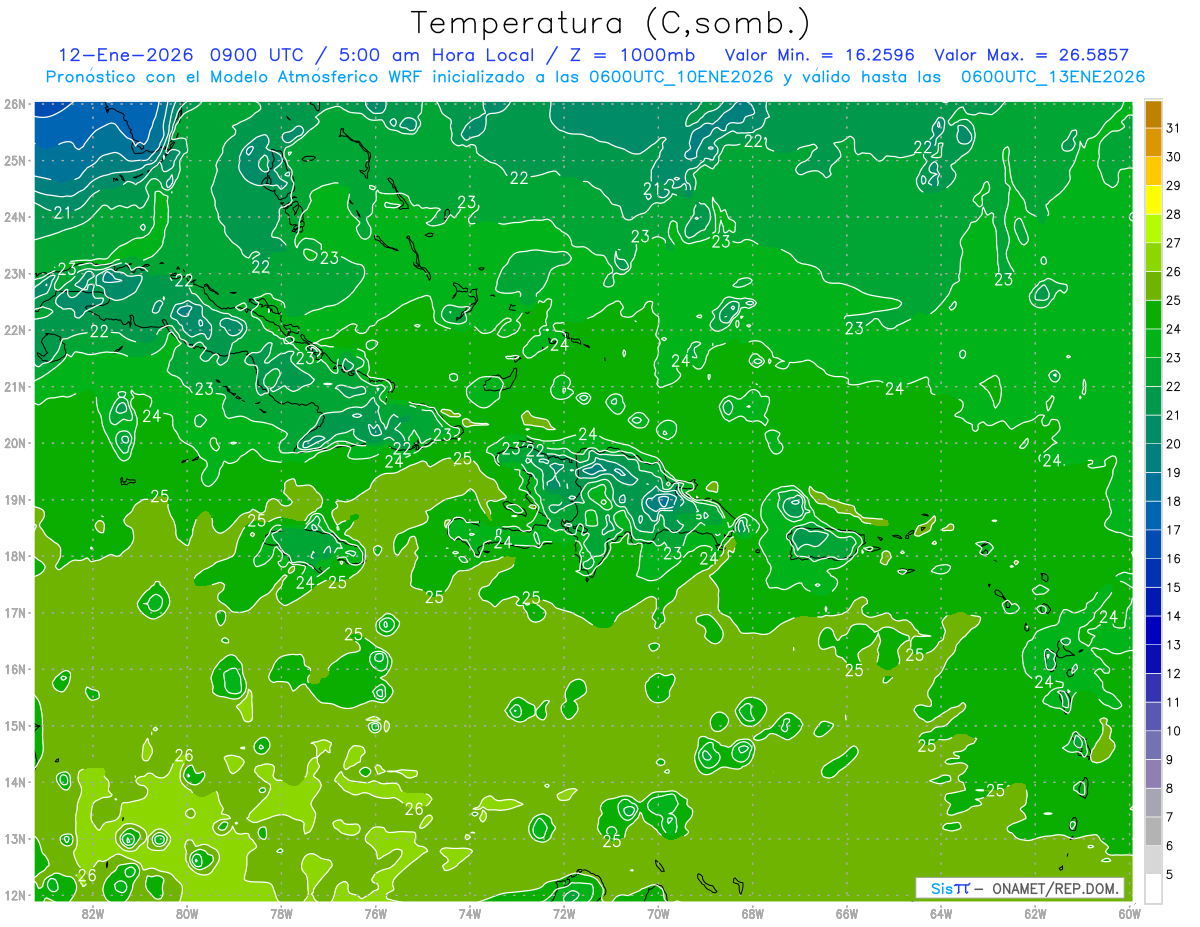Click the "62W" longitude axis label
The image size is (1200, 927).
coord(1035,913)
